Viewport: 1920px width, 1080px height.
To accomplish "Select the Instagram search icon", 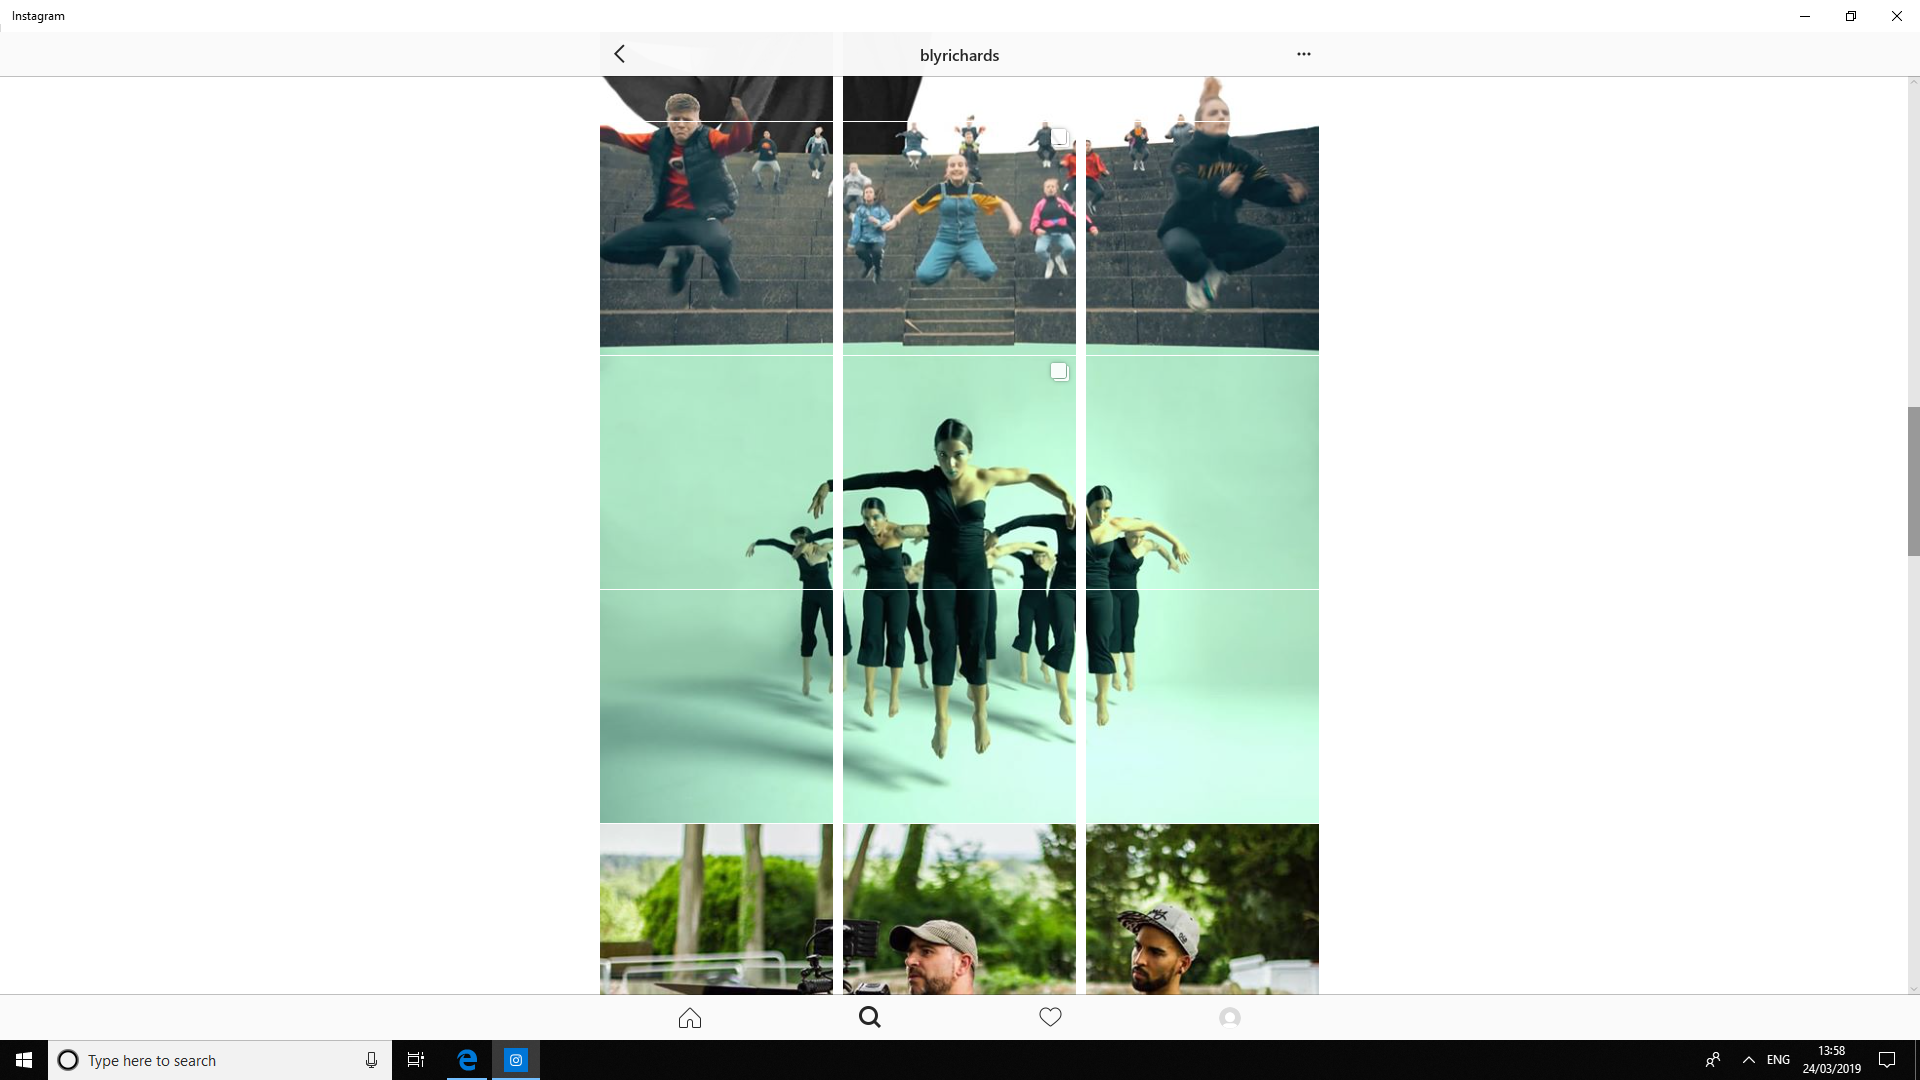I will 869,1017.
